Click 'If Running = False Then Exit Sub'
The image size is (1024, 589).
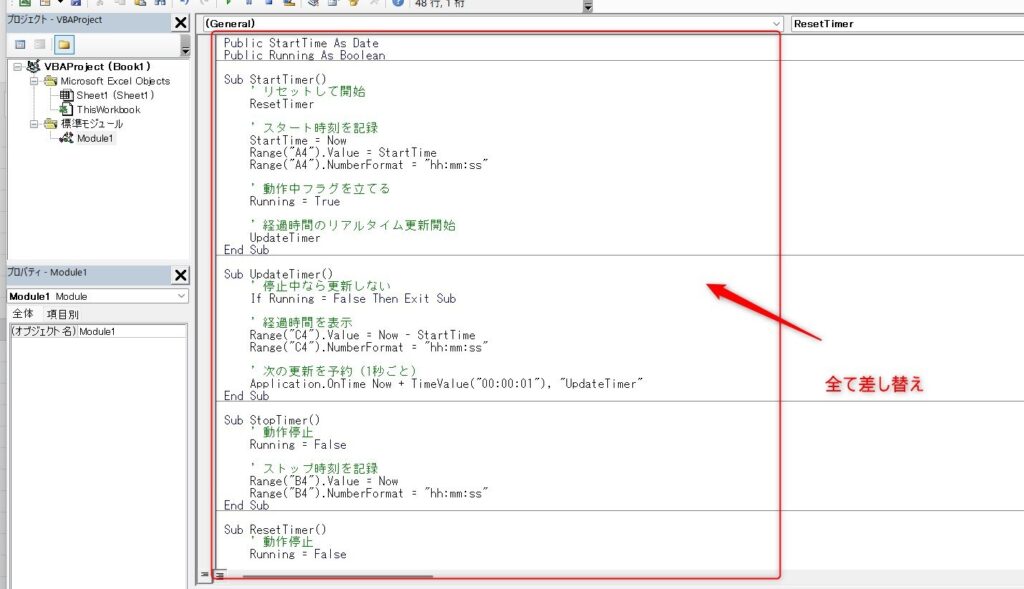353,298
